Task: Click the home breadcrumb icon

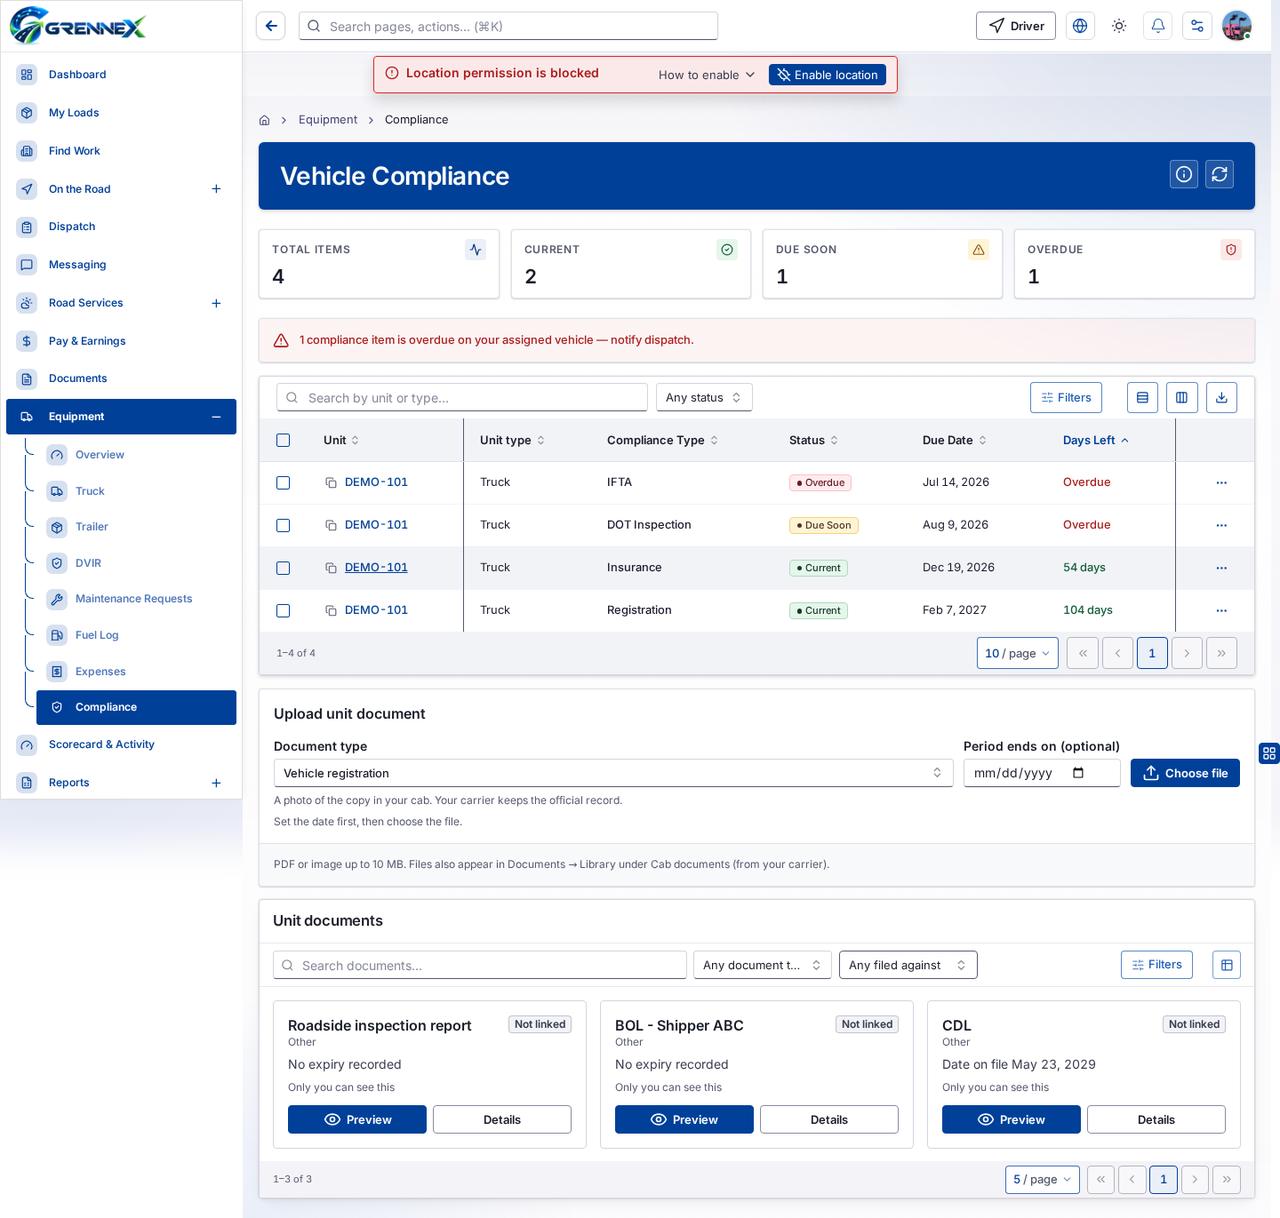Action: pos(264,120)
